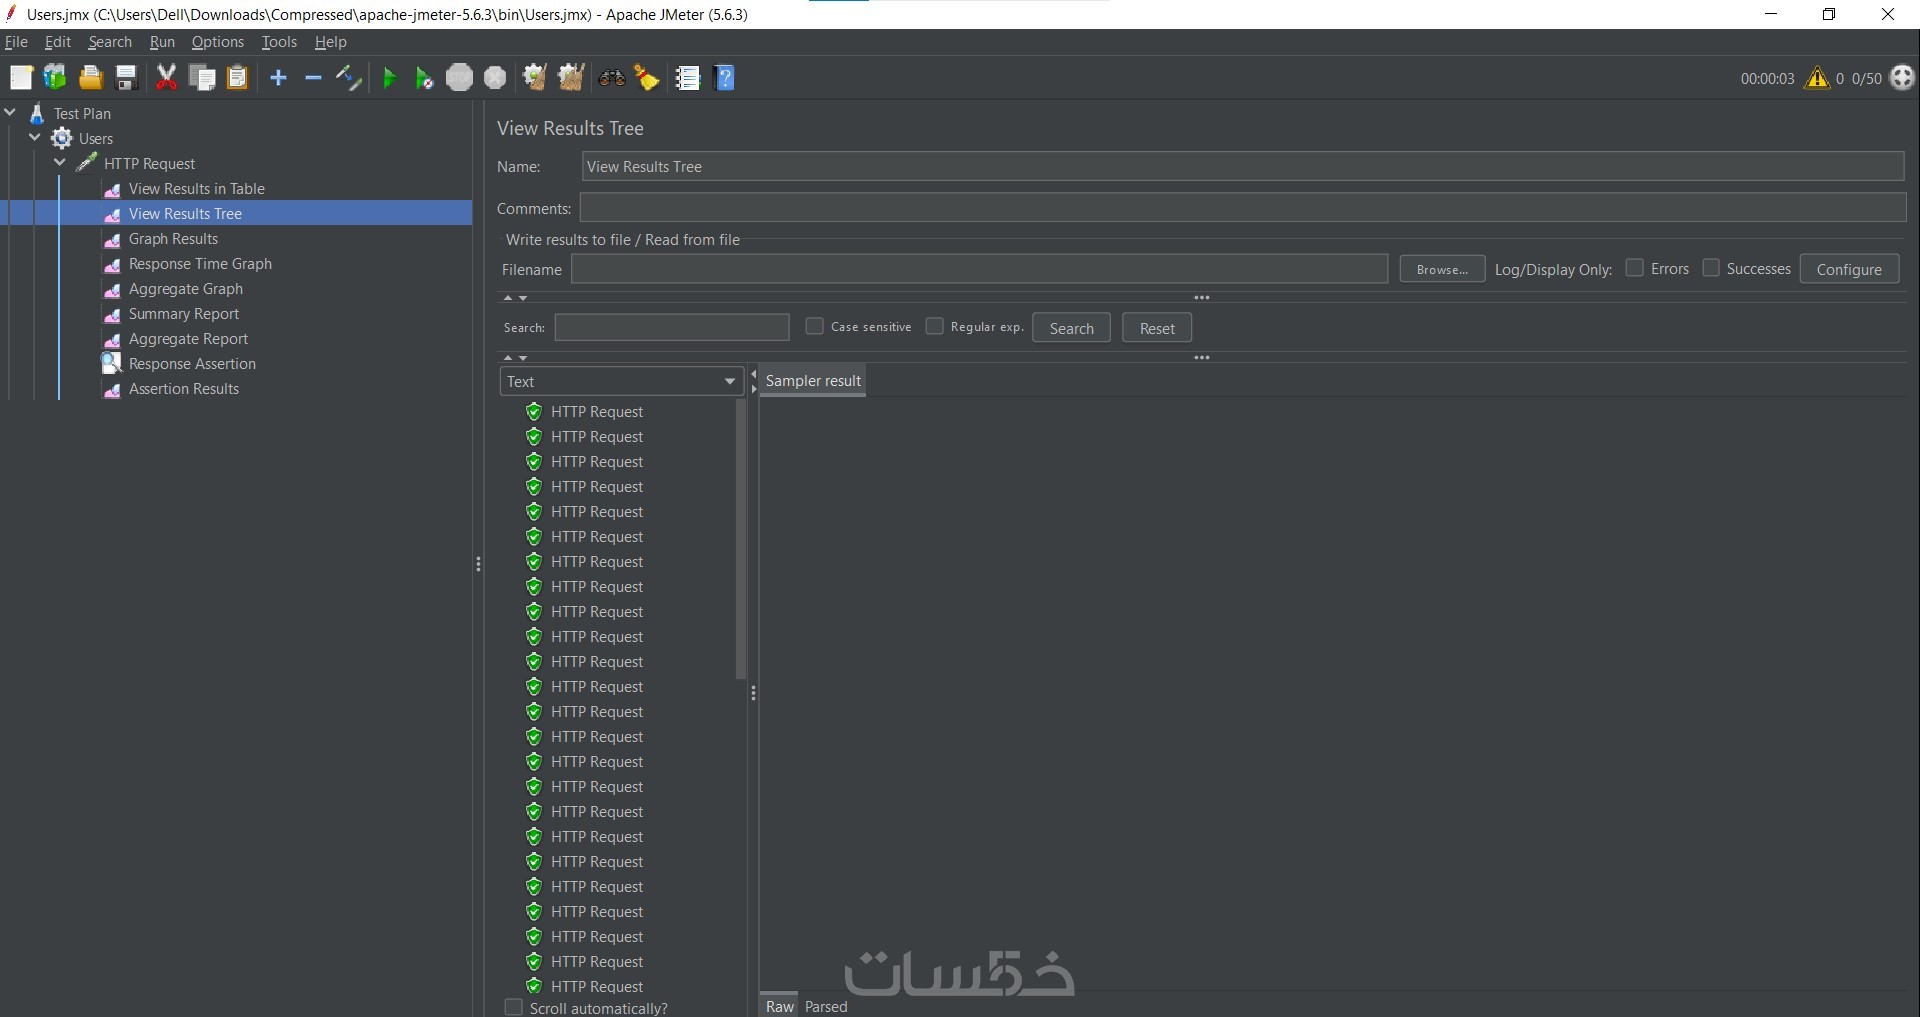Image resolution: width=1920 pixels, height=1017 pixels.
Task: Click the yellow warning triangle log icon
Action: (1817, 78)
